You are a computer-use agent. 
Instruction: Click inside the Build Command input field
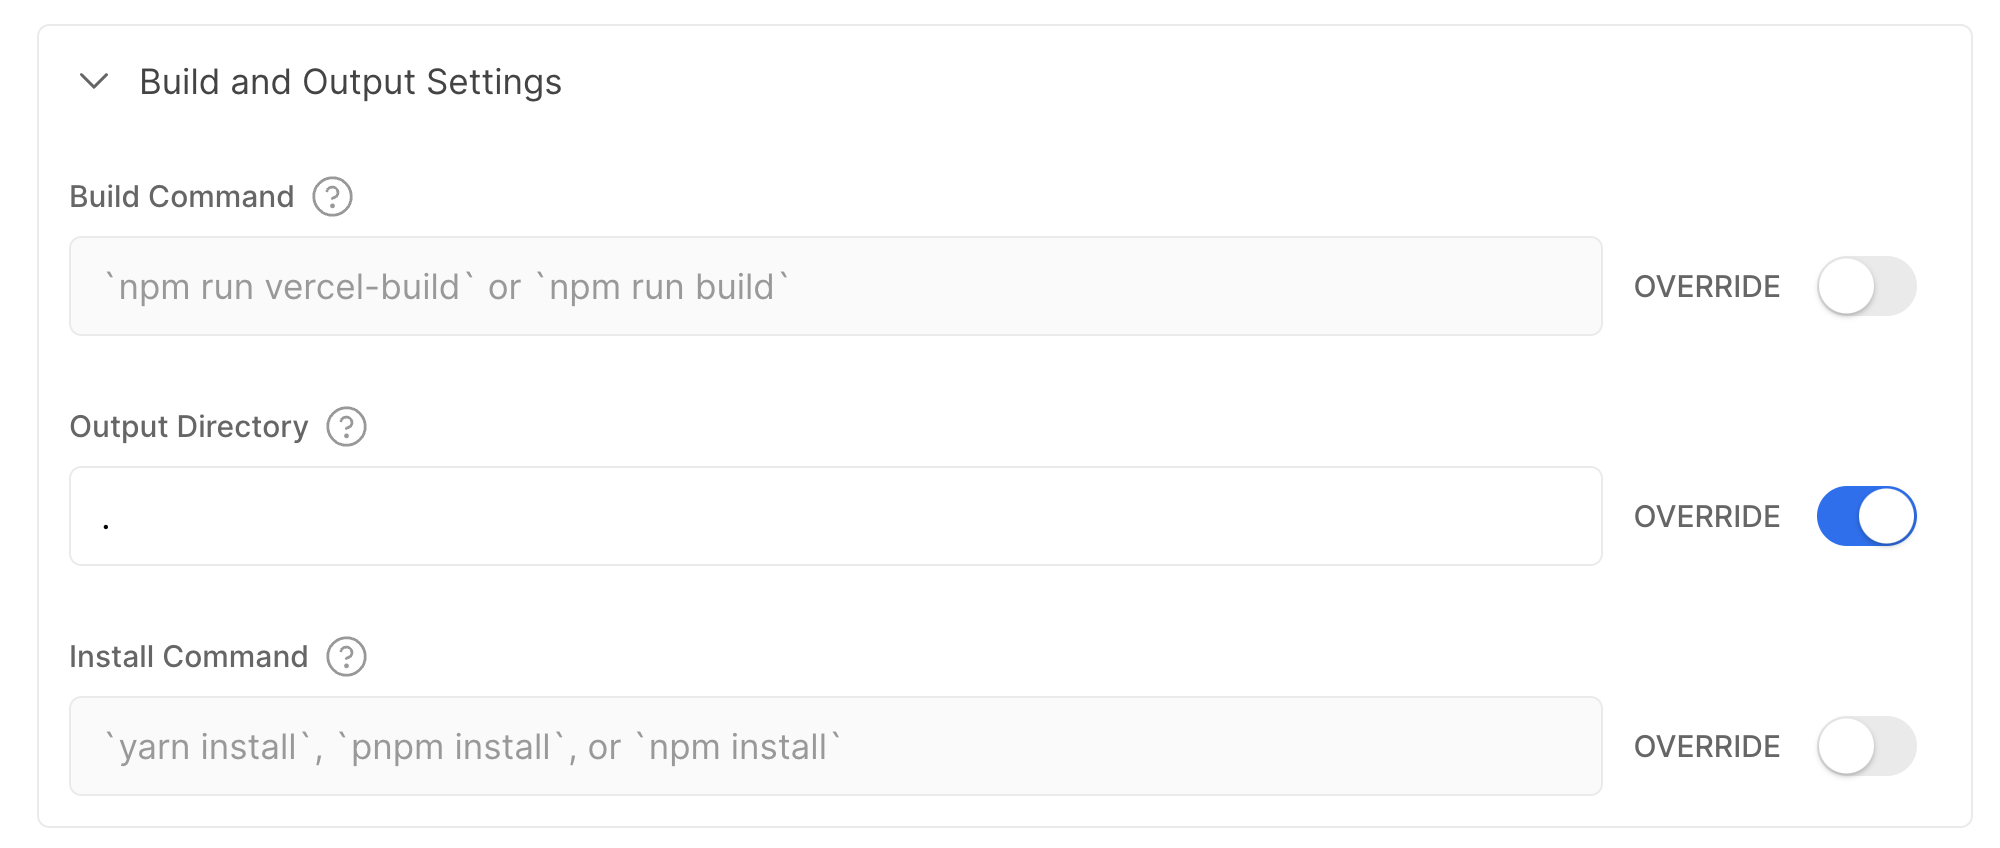point(835,286)
